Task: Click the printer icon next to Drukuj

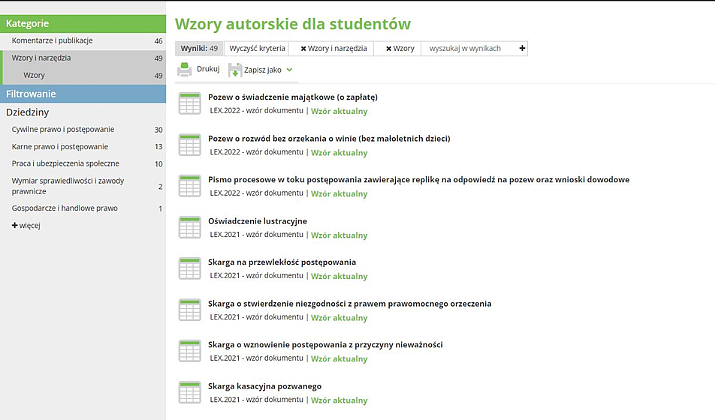Action: (185, 70)
